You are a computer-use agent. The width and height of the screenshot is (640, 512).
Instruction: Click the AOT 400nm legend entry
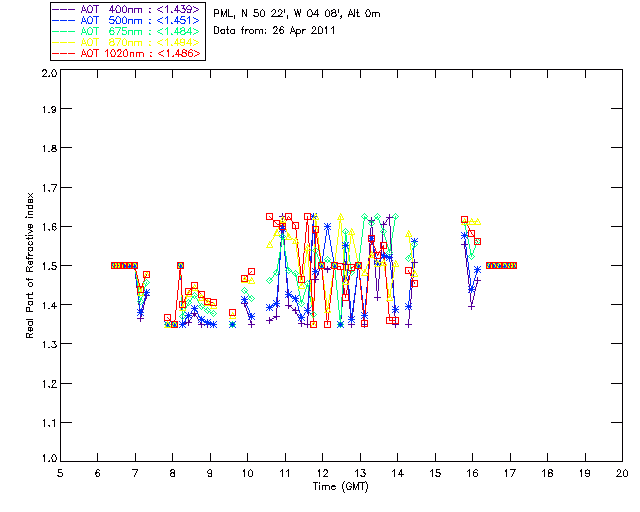tap(126, 9)
